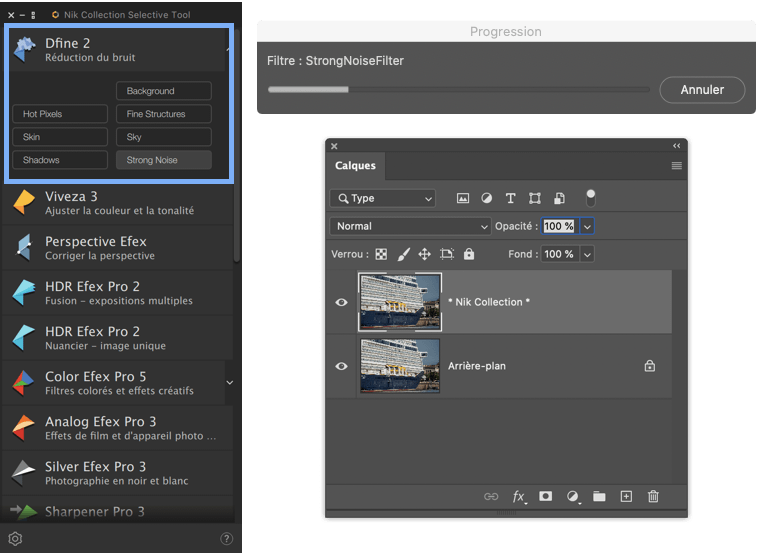Screen dimensions: 758x555
Task: Open Fond fill slider dropdown arrow
Action: (x=587, y=254)
